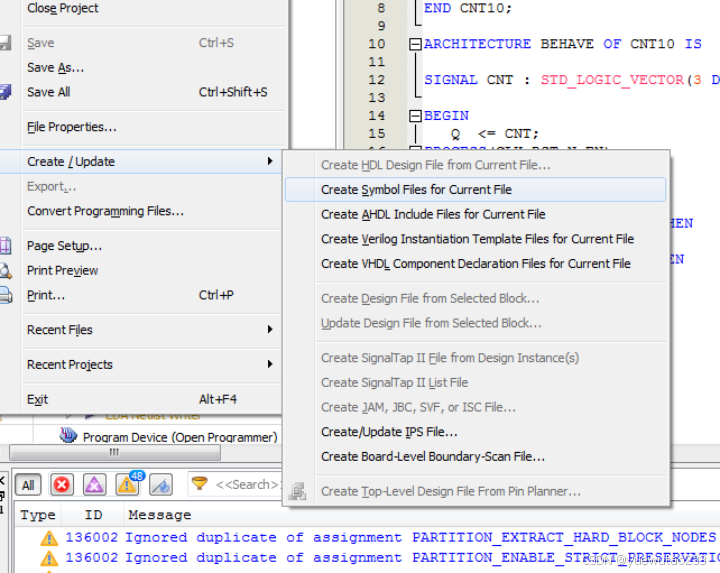720x573 pixels.
Task: Create AHDL Include Files for Current File
Action: click(433, 214)
